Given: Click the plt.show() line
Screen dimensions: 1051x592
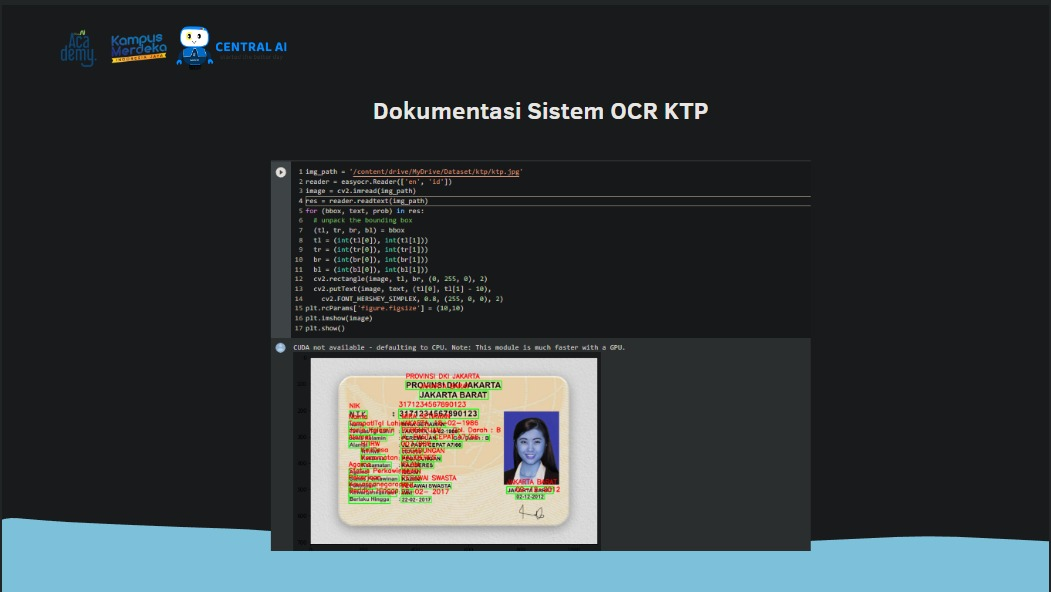Looking at the screenshot, I should 325,328.
